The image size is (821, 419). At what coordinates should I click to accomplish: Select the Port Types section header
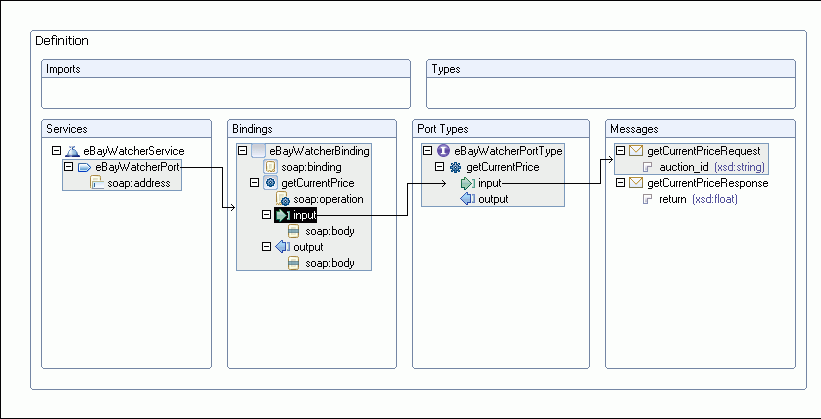(501, 129)
